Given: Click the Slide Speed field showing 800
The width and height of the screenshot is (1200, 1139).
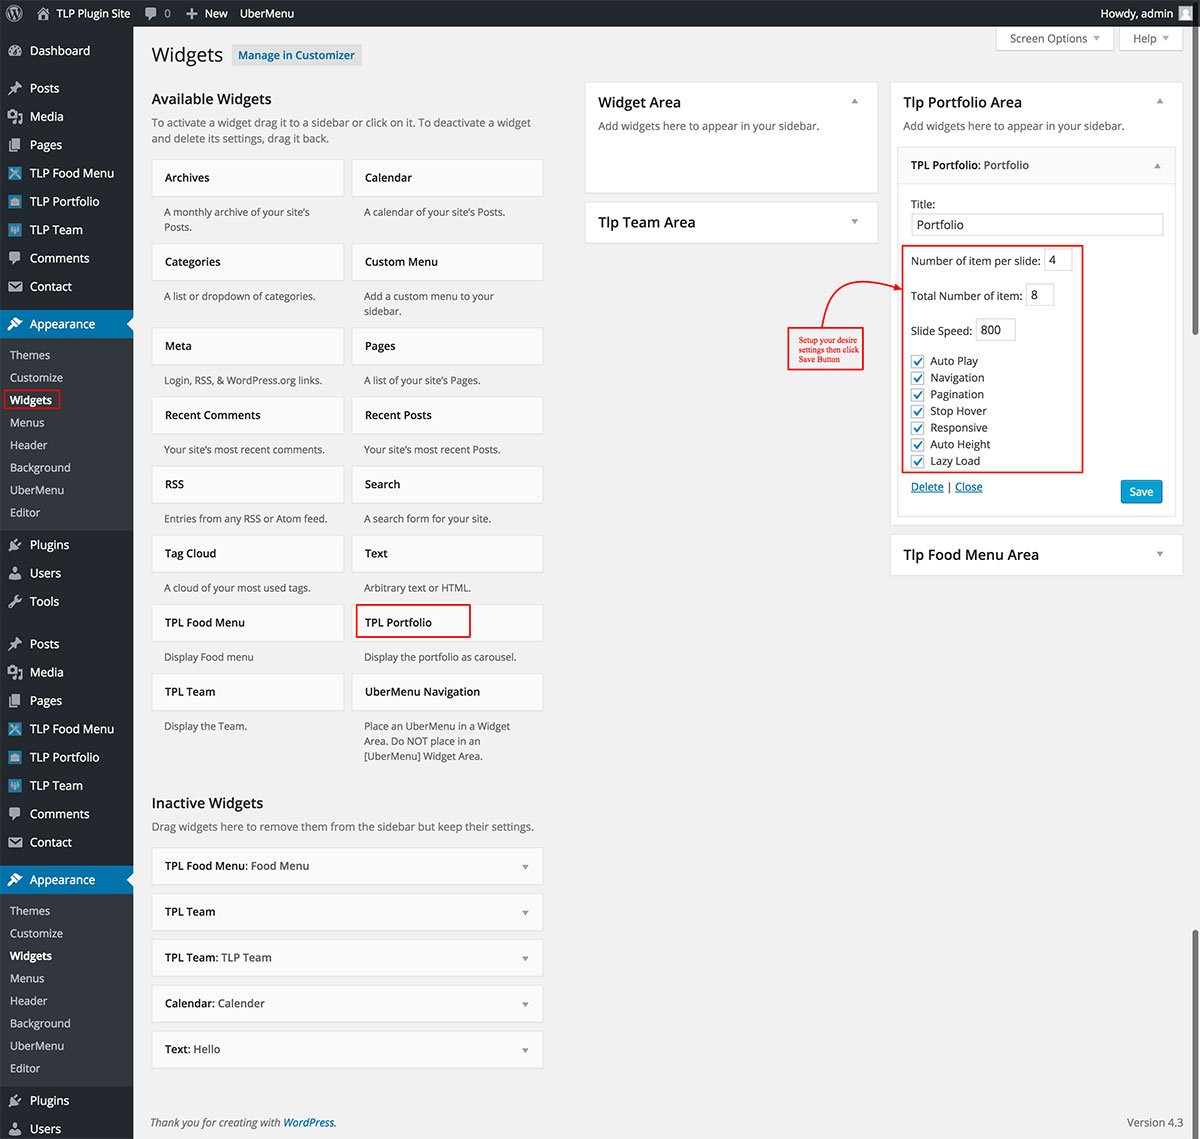Looking at the screenshot, I should 996,330.
